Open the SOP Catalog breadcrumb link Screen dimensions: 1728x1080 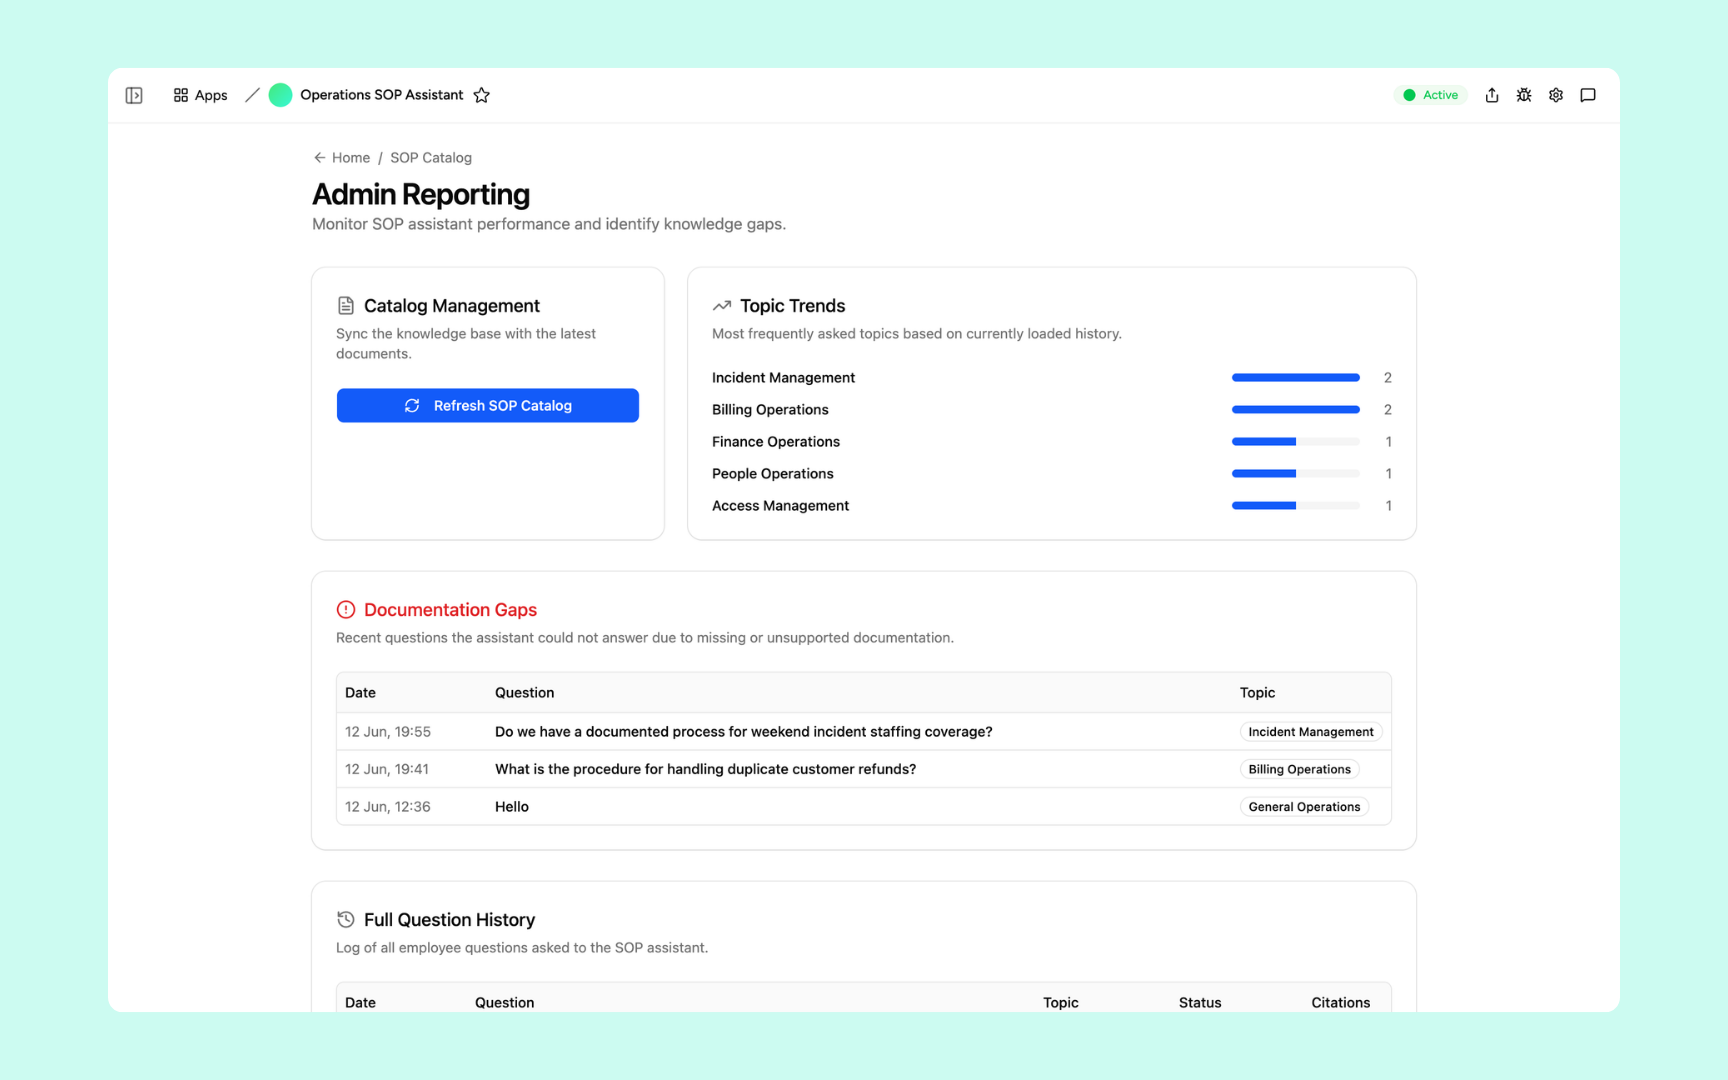[x=431, y=158]
